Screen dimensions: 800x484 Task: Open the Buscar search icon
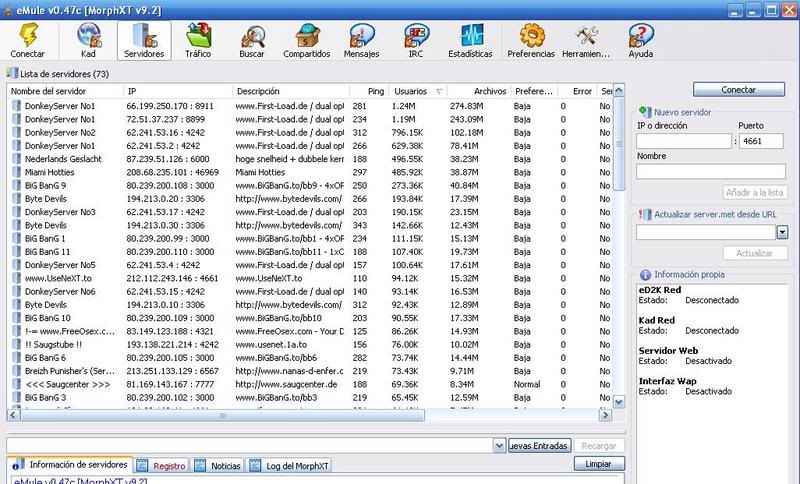tap(253, 36)
